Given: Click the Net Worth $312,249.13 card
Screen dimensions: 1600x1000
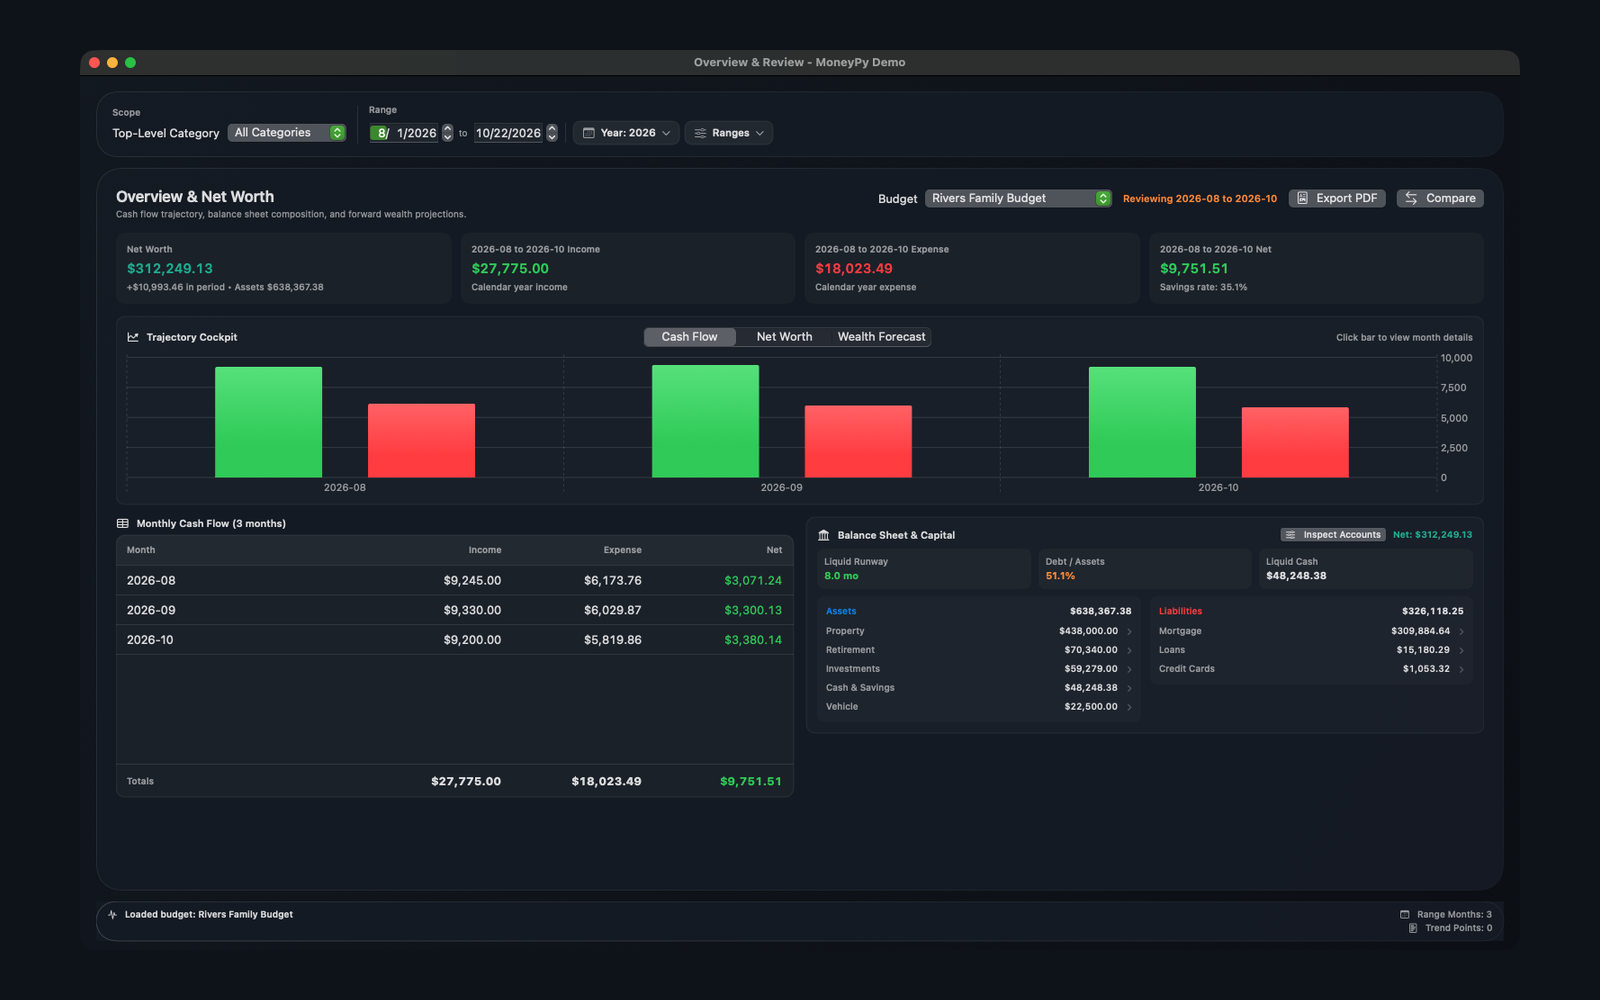Looking at the screenshot, I should point(283,268).
